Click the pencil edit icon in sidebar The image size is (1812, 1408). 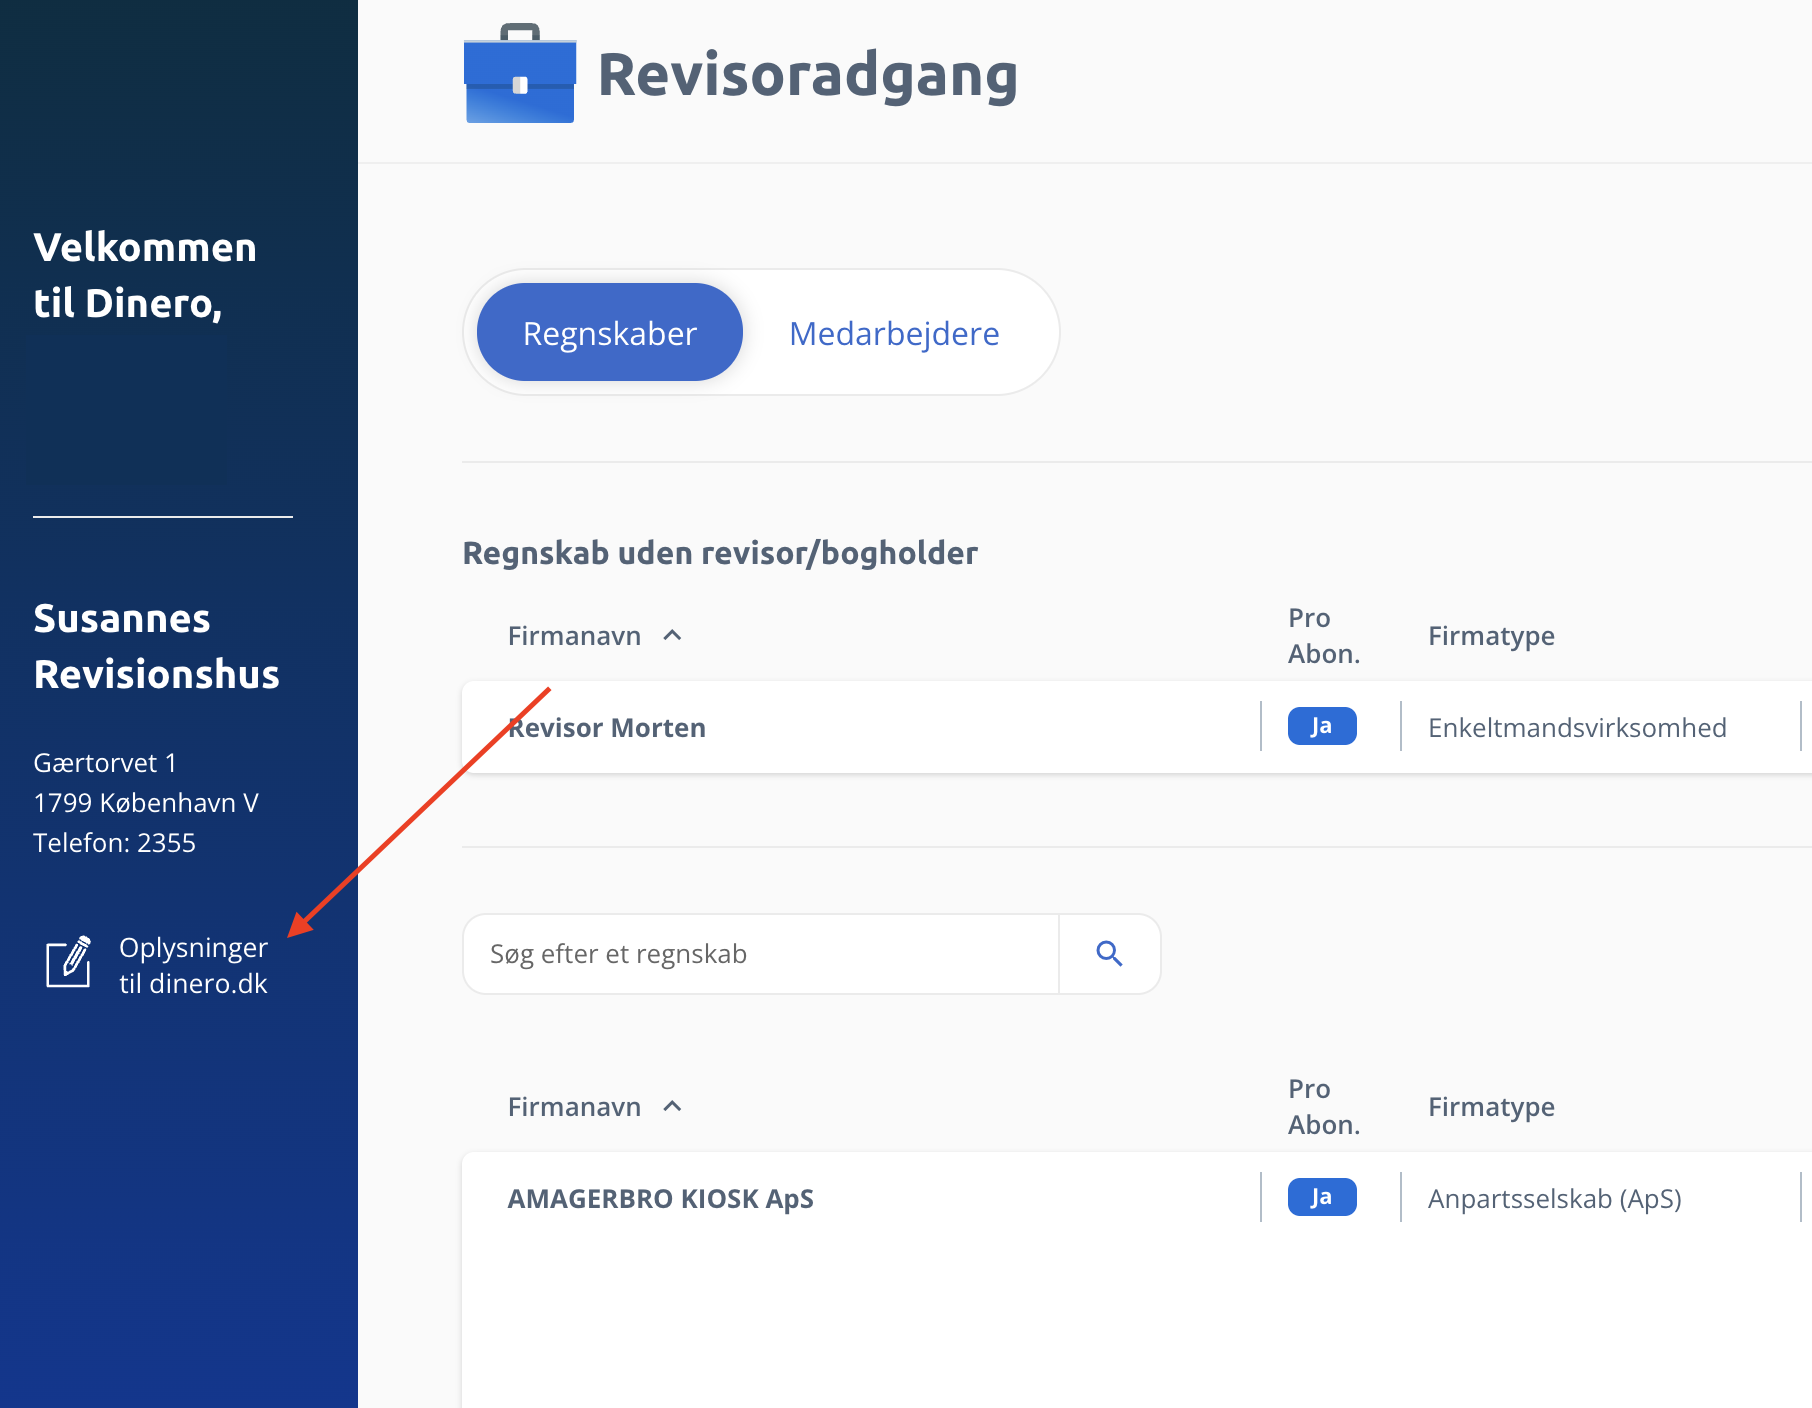click(69, 963)
